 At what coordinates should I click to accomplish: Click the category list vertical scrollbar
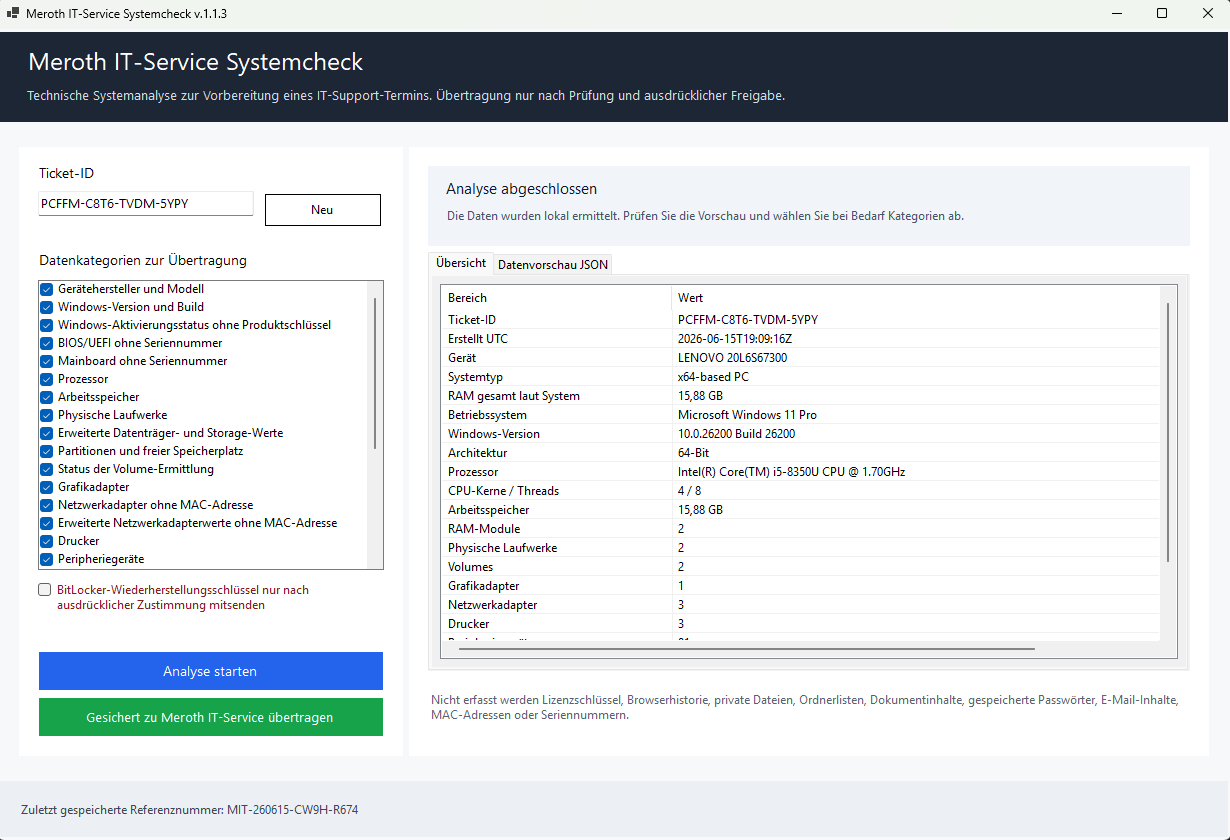[x=376, y=373]
